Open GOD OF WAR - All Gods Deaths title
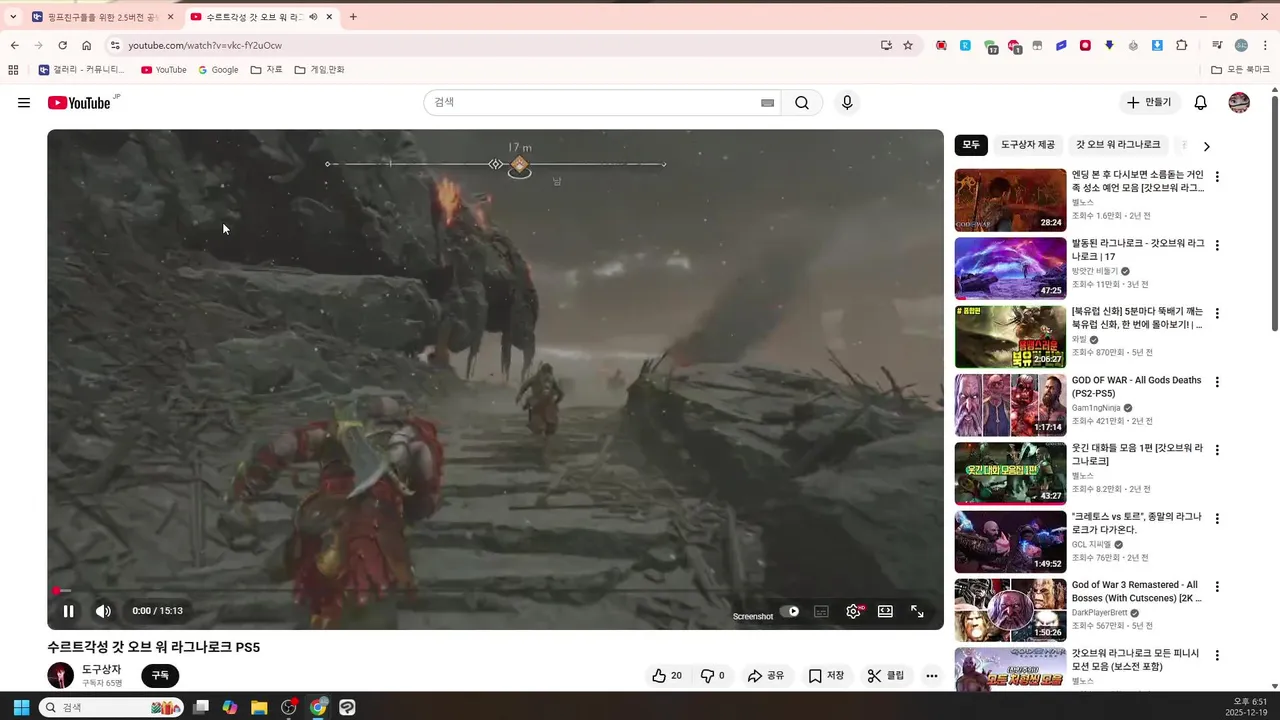This screenshot has width=1280, height=720. [1136, 386]
